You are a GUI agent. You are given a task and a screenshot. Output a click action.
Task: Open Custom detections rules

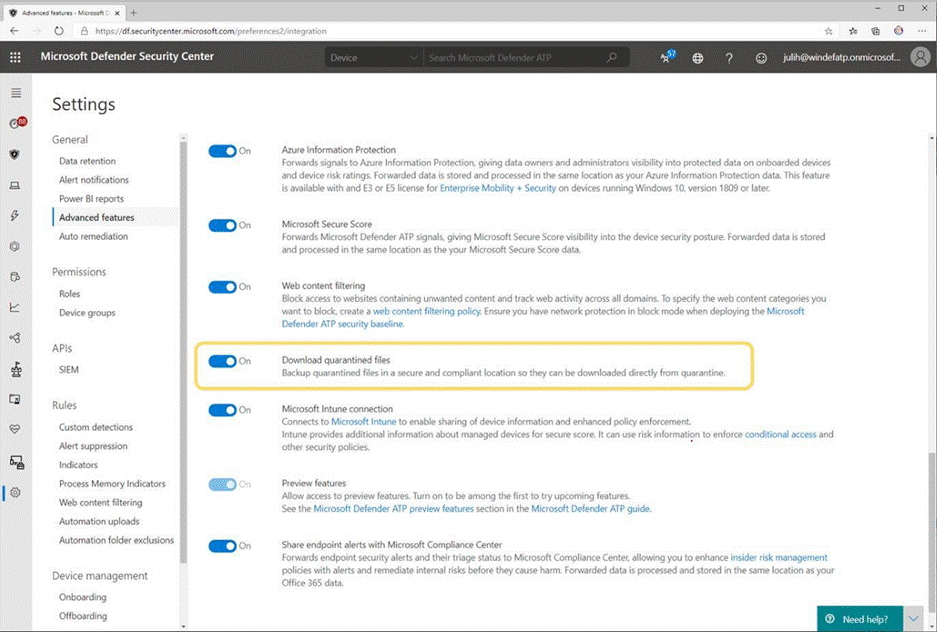point(96,427)
